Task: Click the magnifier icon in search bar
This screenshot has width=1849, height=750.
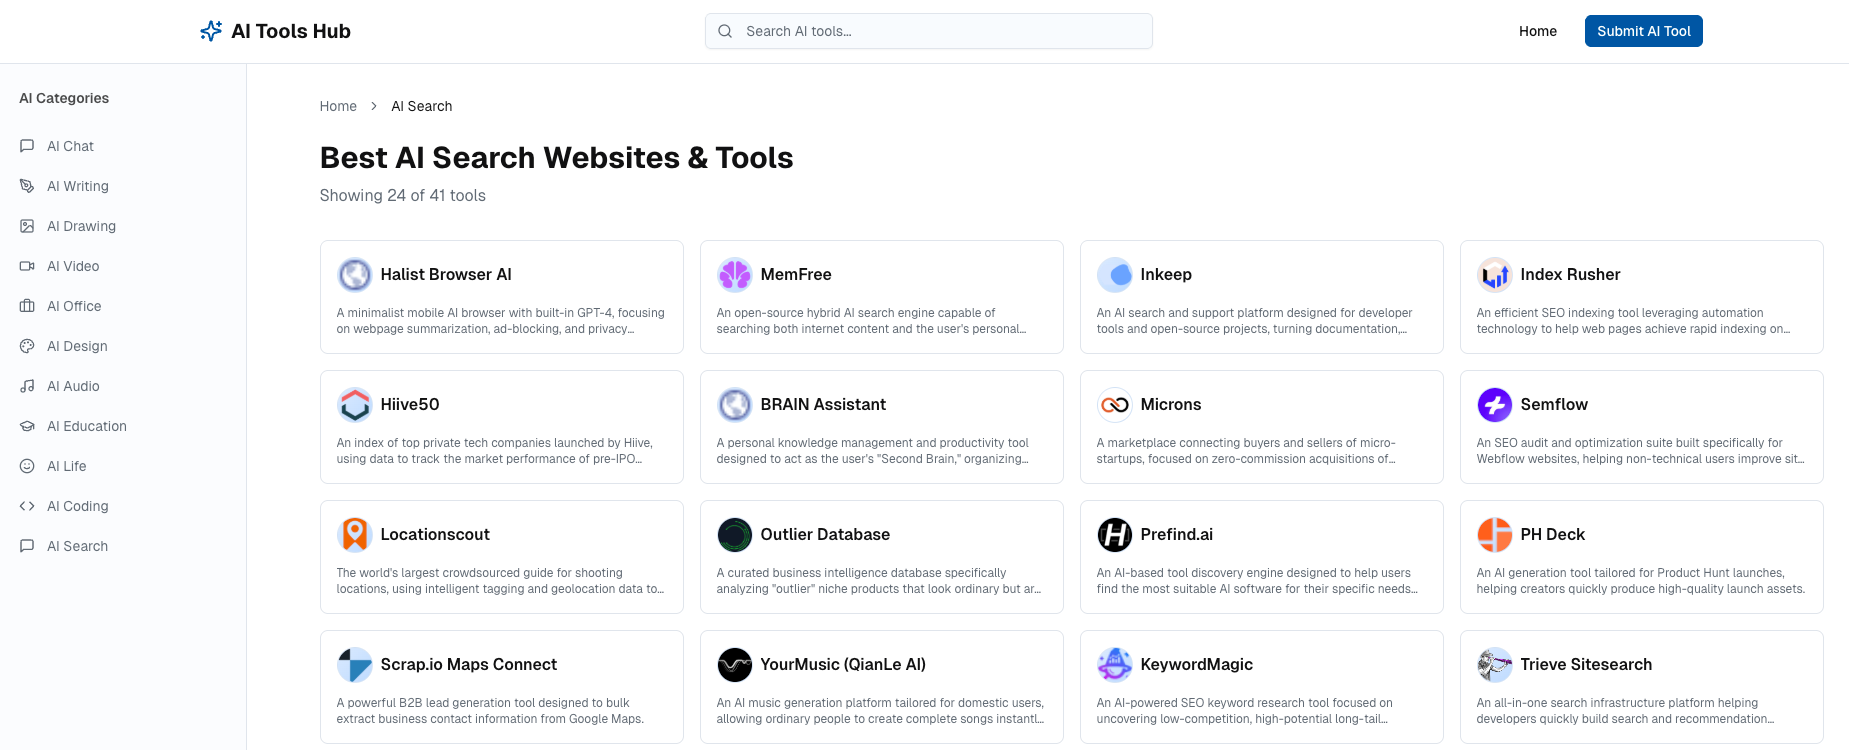Action: [725, 31]
